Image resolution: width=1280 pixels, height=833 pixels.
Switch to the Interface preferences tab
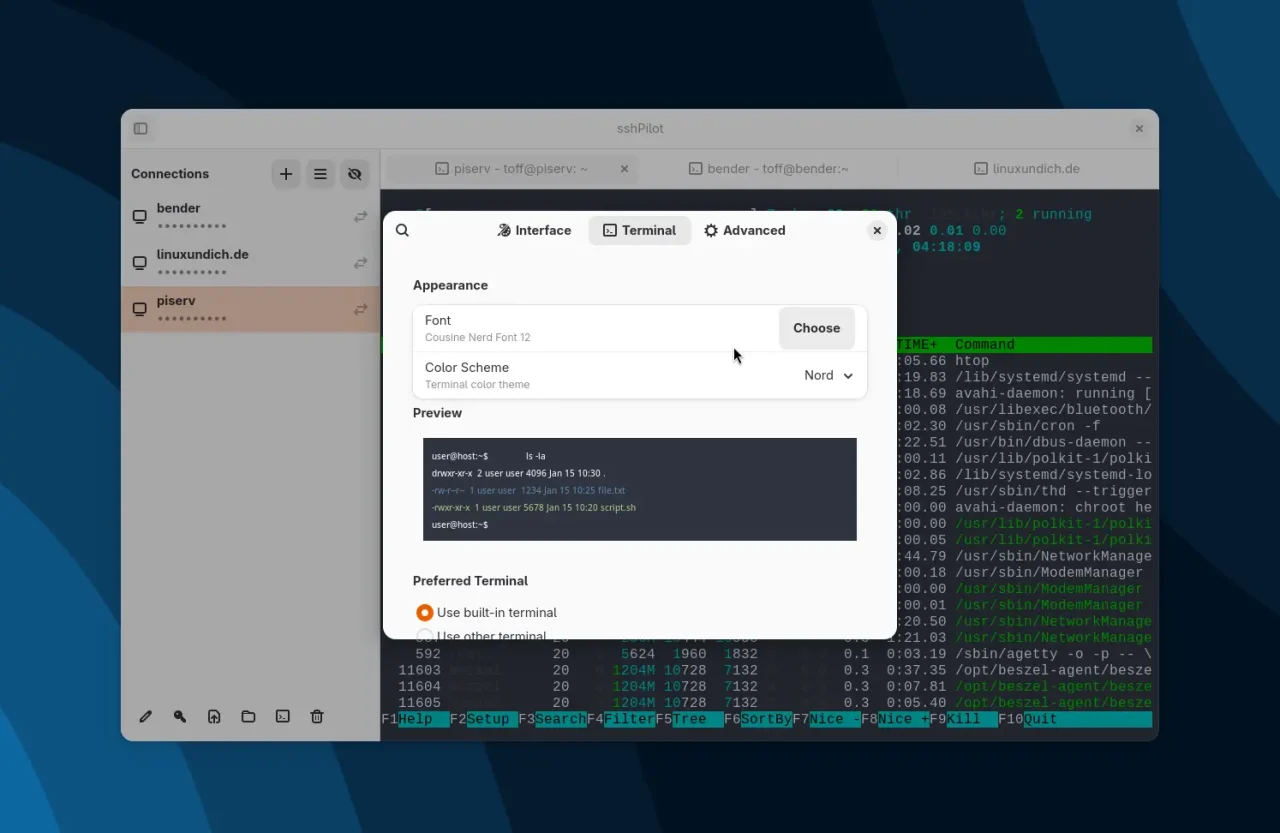point(534,230)
